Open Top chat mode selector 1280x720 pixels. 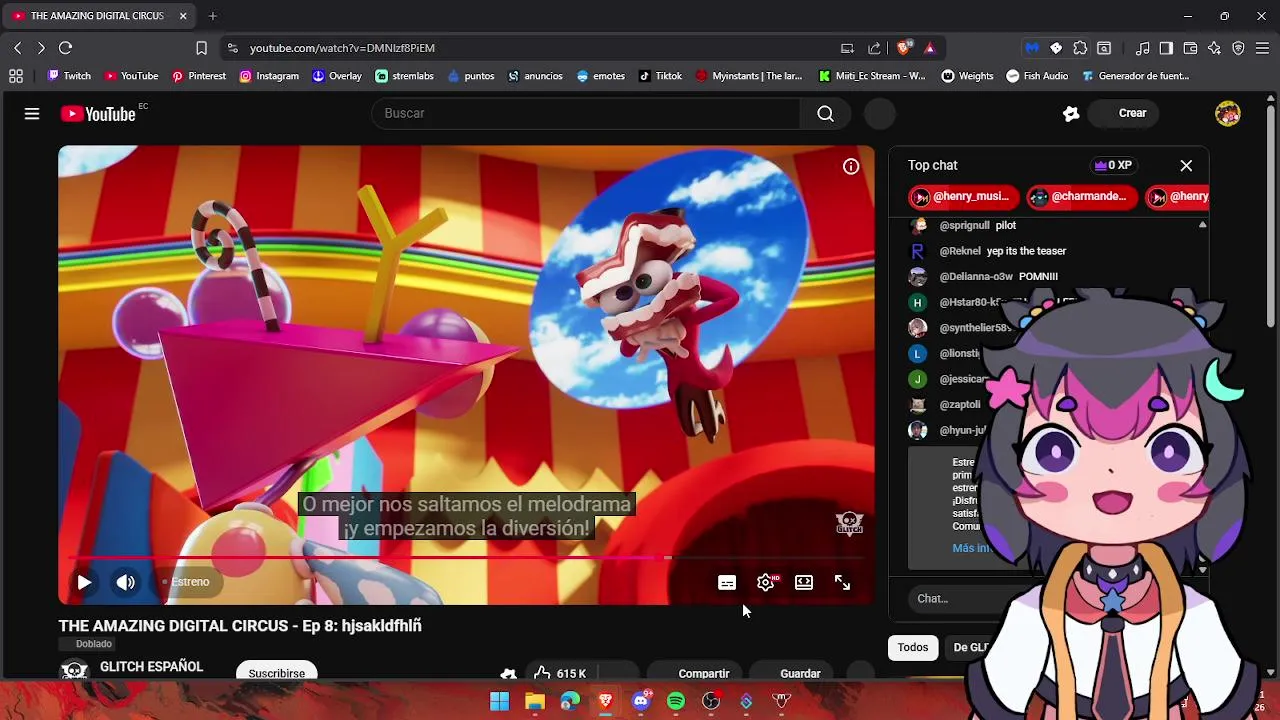[x=933, y=165]
